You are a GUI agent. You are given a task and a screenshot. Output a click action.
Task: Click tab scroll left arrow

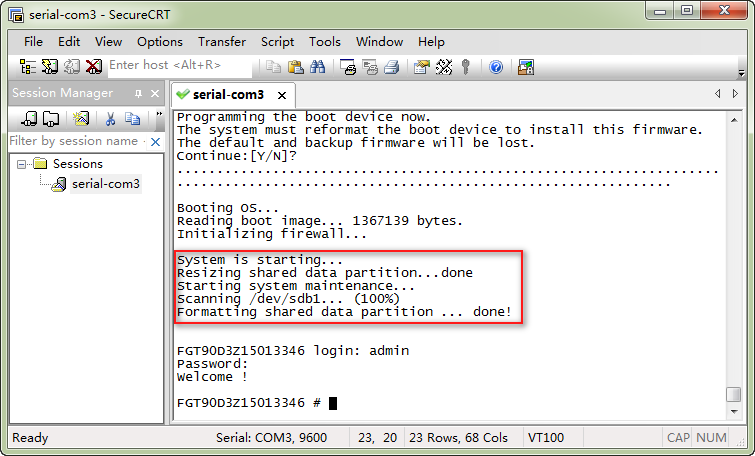(x=718, y=93)
